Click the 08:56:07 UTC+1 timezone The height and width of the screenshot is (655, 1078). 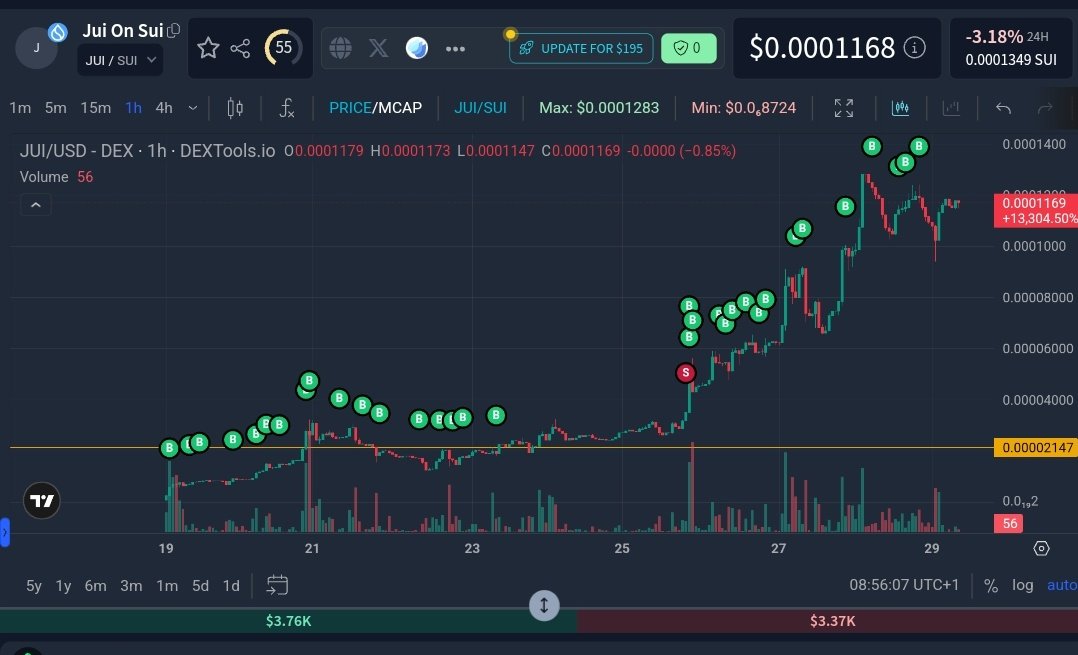click(904, 585)
